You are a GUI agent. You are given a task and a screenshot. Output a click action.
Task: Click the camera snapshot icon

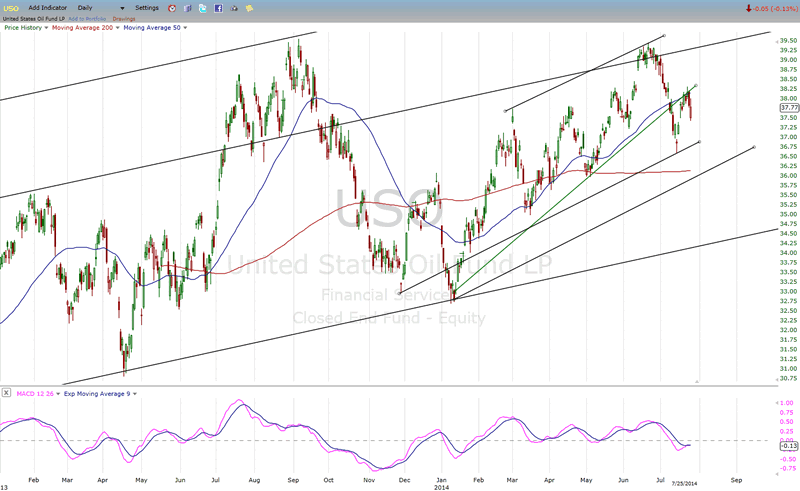coord(234,8)
